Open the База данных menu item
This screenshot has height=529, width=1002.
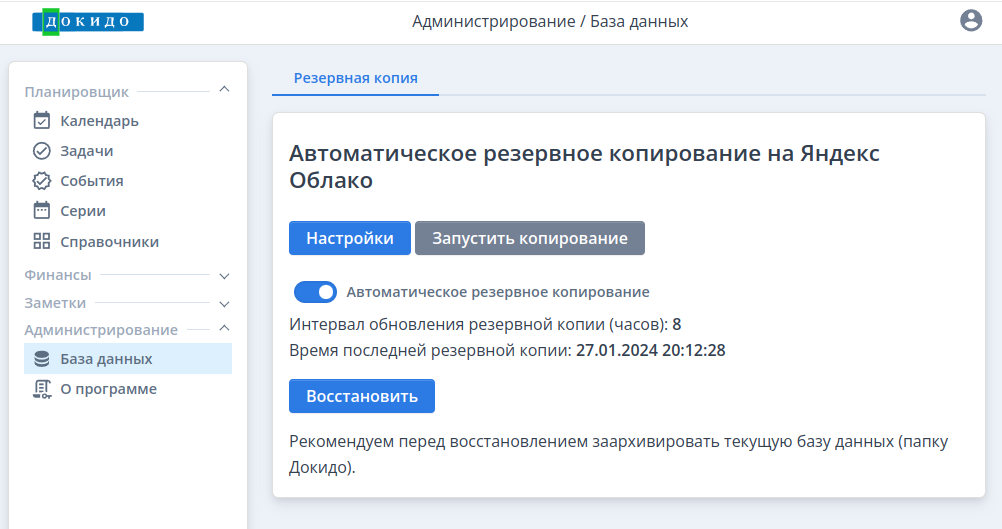click(128, 359)
